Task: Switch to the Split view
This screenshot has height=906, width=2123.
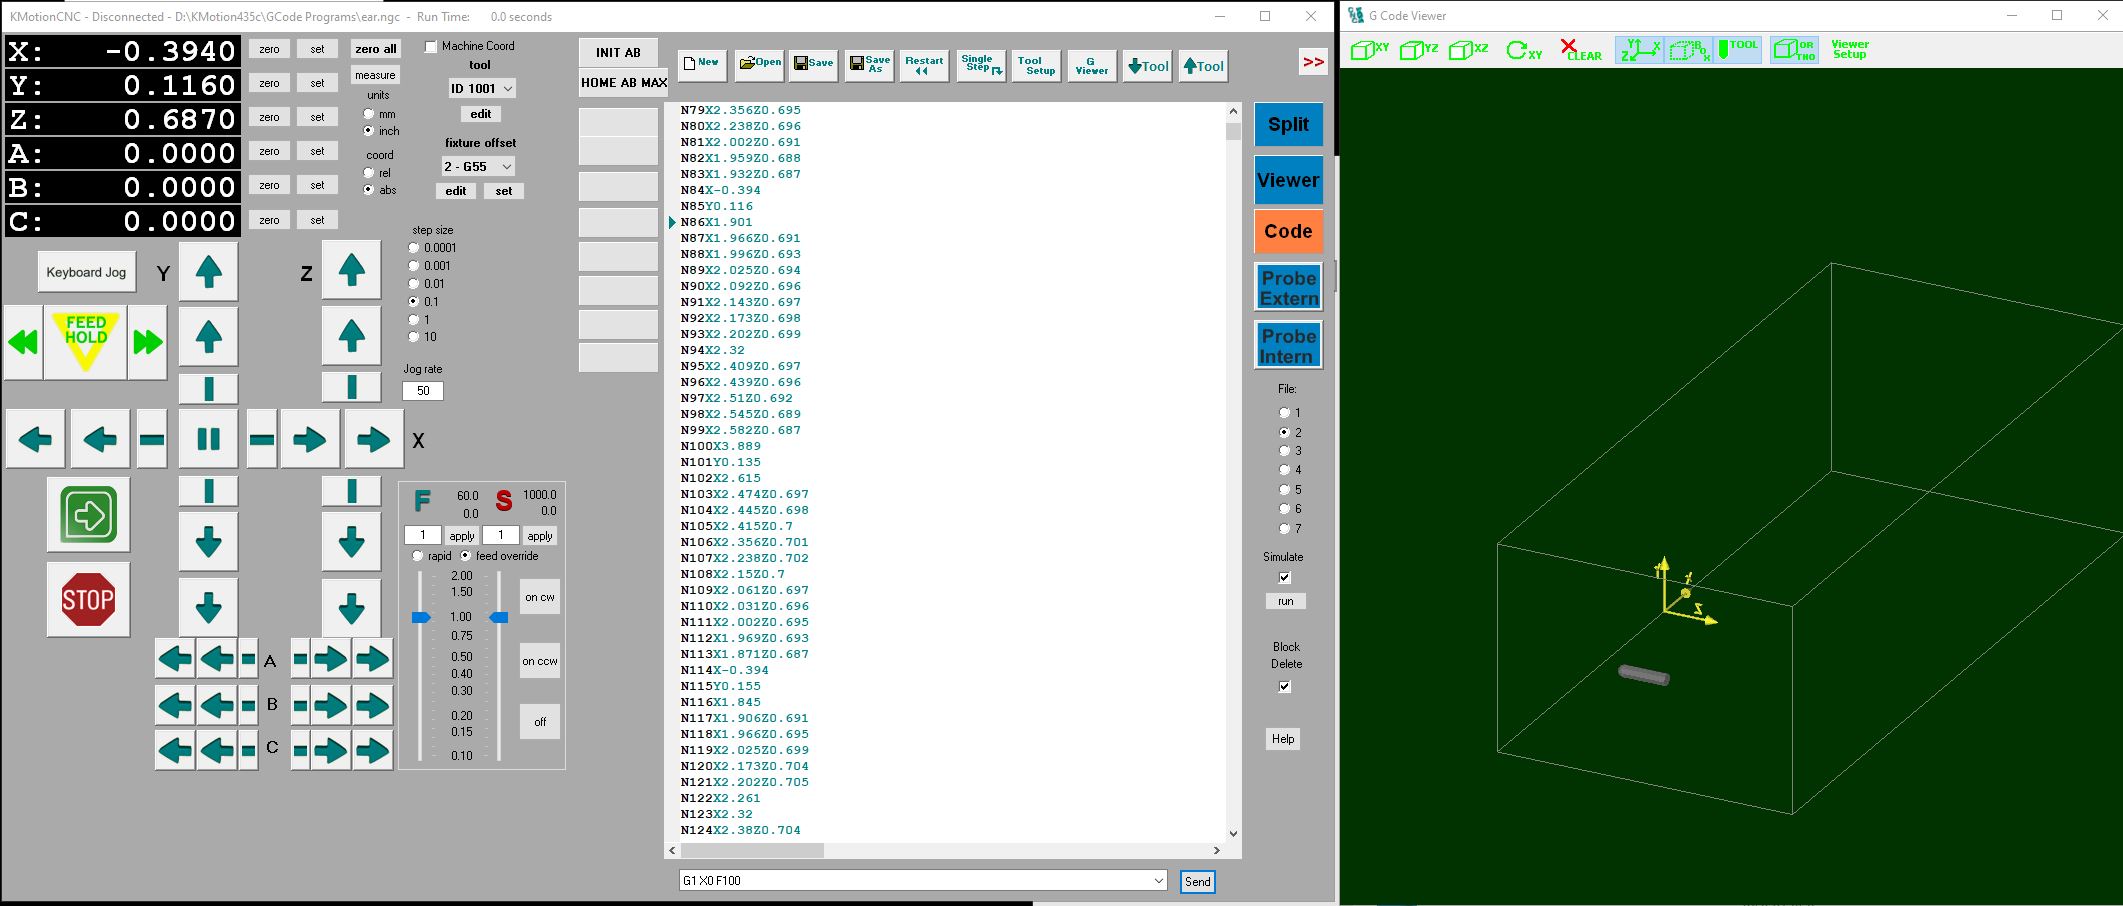Action: (x=1288, y=125)
